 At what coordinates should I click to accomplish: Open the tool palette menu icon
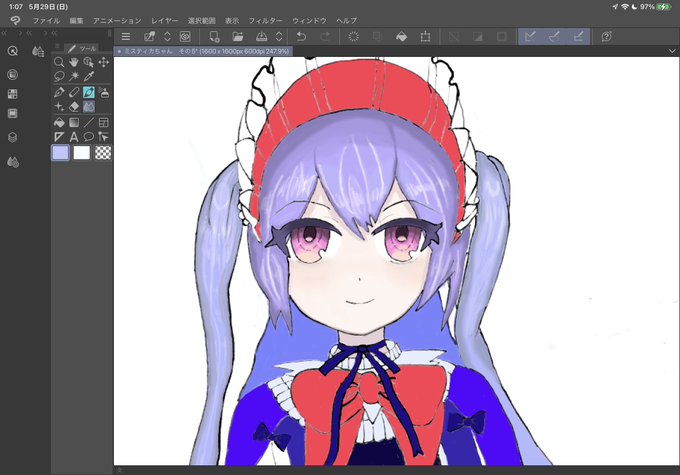58,46
